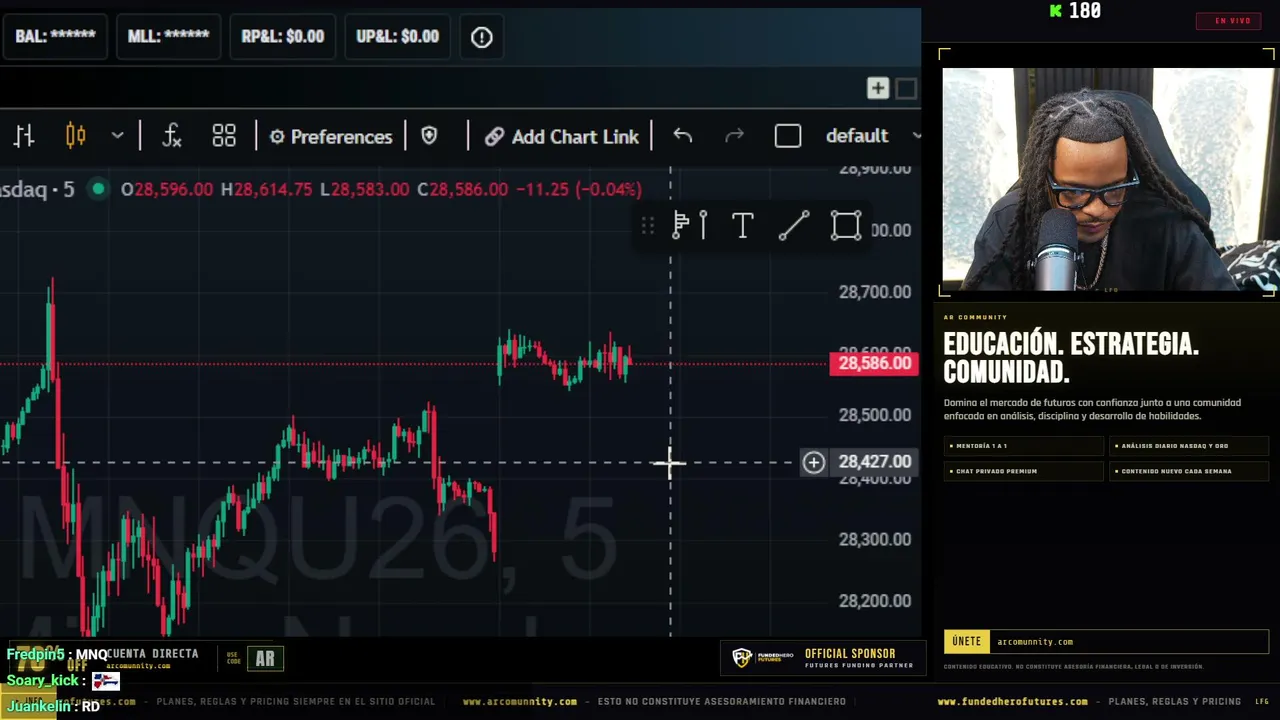
Task: Click the 28,500.00 price axis value
Action: [875, 415]
